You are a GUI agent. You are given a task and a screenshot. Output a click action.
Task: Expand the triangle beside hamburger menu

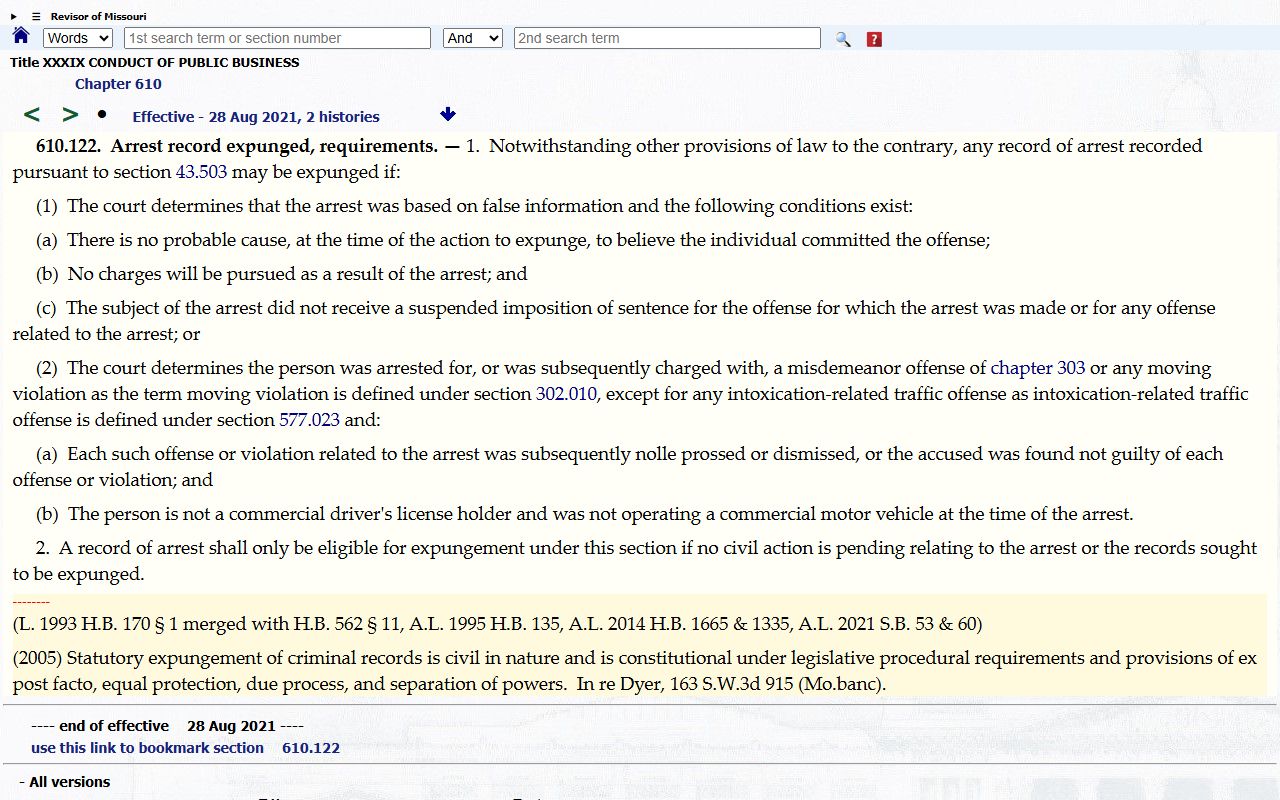tap(14, 16)
